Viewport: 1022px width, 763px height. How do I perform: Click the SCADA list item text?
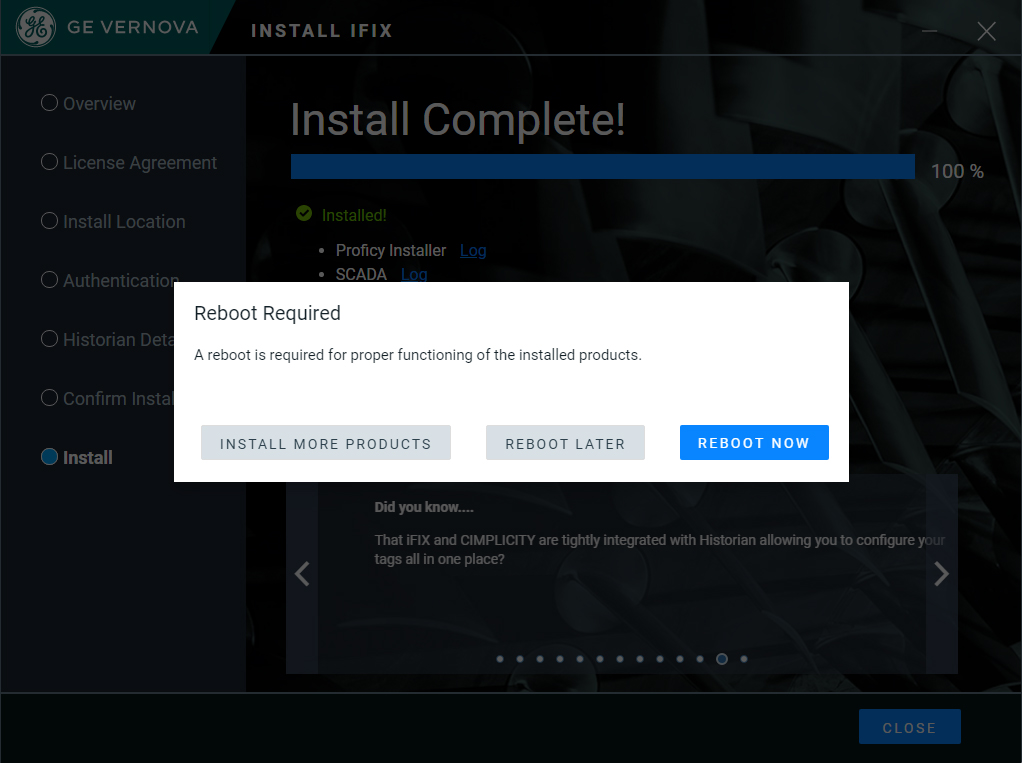click(x=361, y=274)
